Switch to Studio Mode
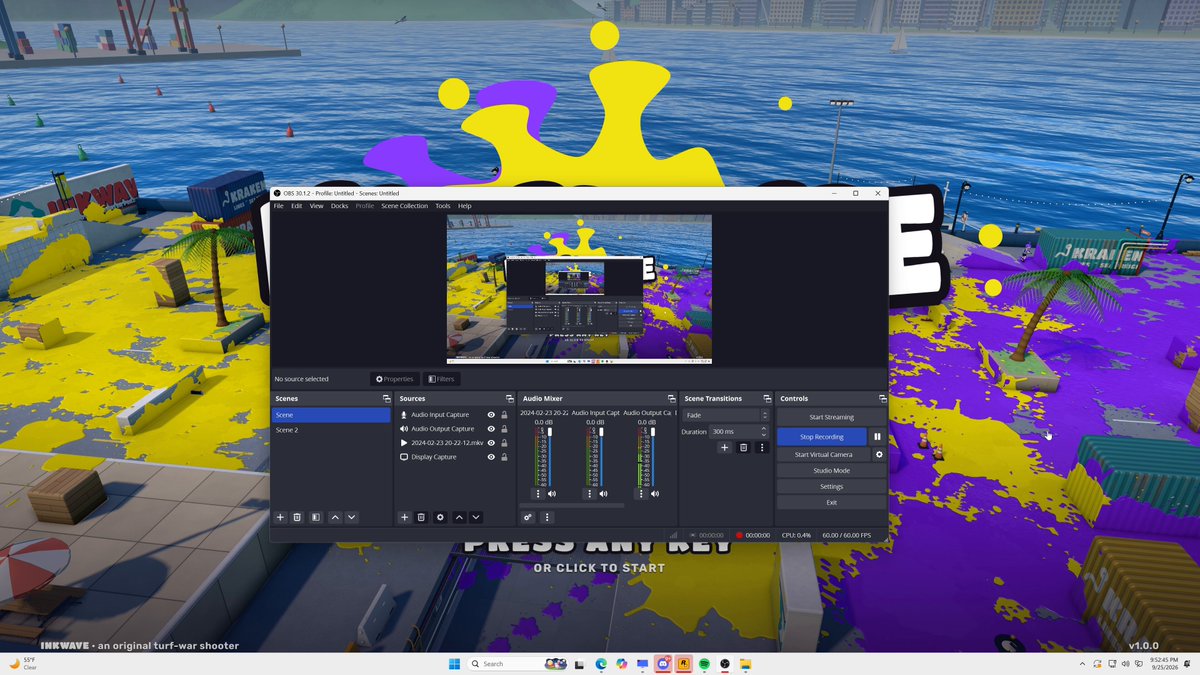The image size is (1200, 675). click(x=831, y=470)
